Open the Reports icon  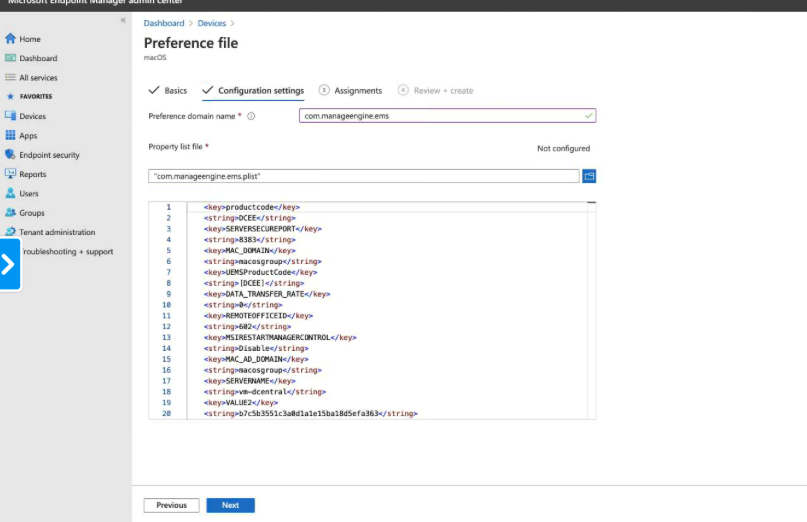[10, 174]
